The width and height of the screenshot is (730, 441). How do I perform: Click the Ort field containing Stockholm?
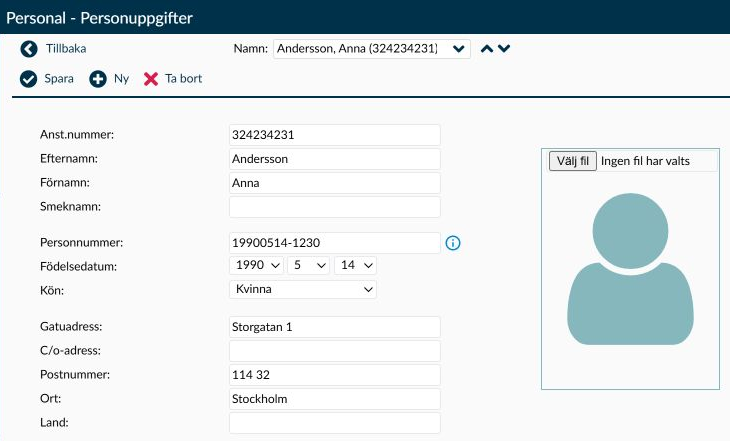335,399
